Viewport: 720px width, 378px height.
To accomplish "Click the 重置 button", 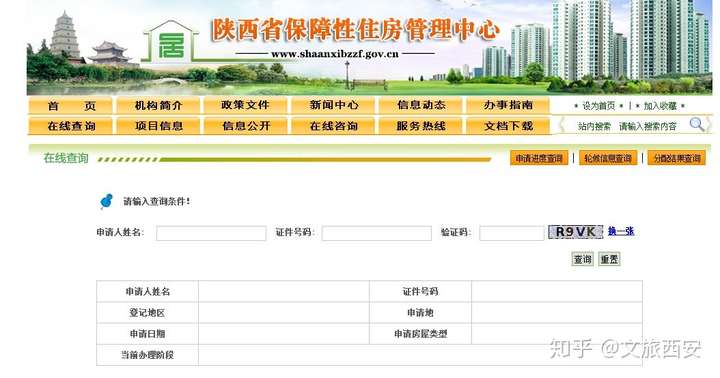I will tap(609, 260).
